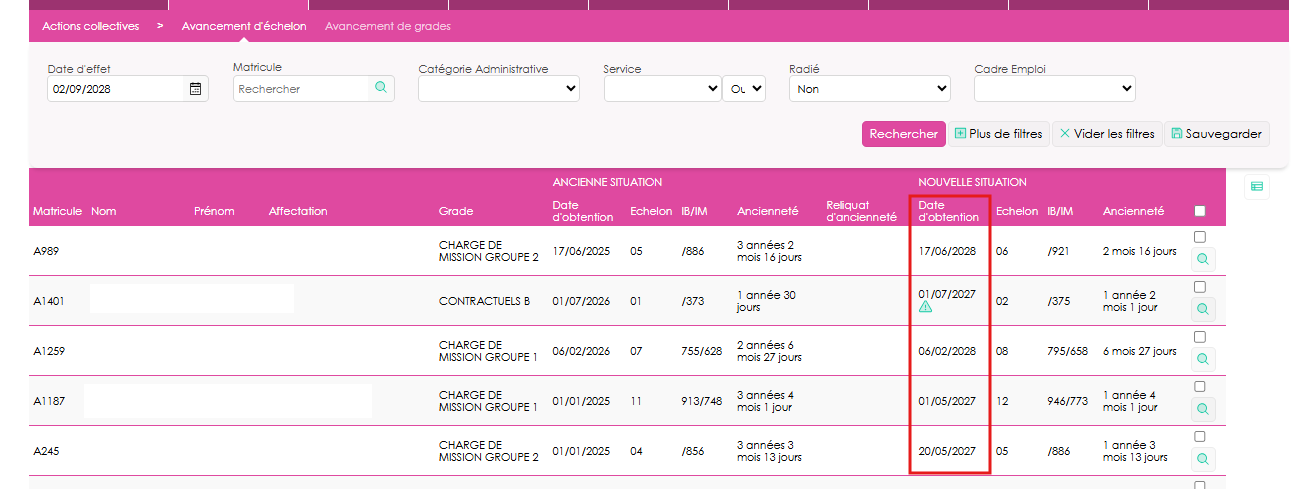This screenshot has height=489, width=1298.
Task: Select matricule cell A1259
Action: [x=49, y=351]
